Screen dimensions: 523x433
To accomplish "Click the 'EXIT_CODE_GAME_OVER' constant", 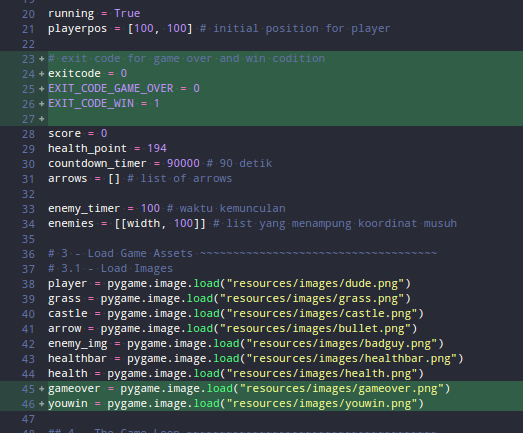I will pos(111,88).
